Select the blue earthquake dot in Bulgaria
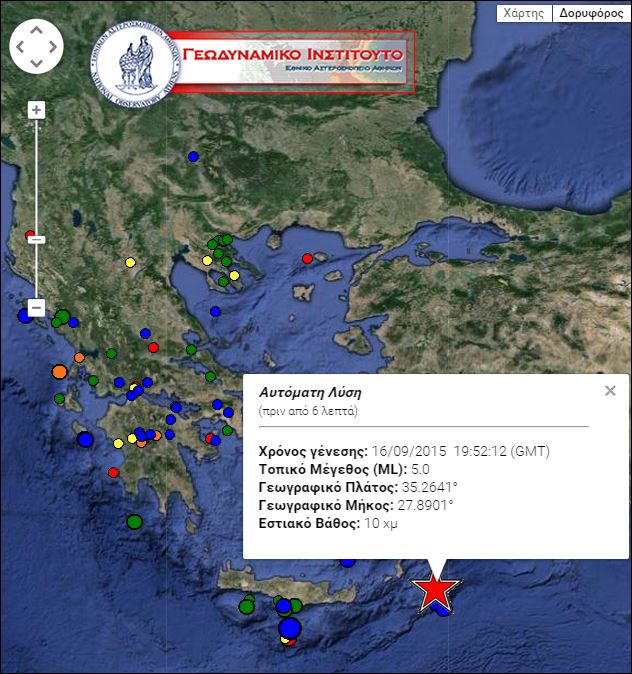This screenshot has width=632, height=674. [193, 156]
